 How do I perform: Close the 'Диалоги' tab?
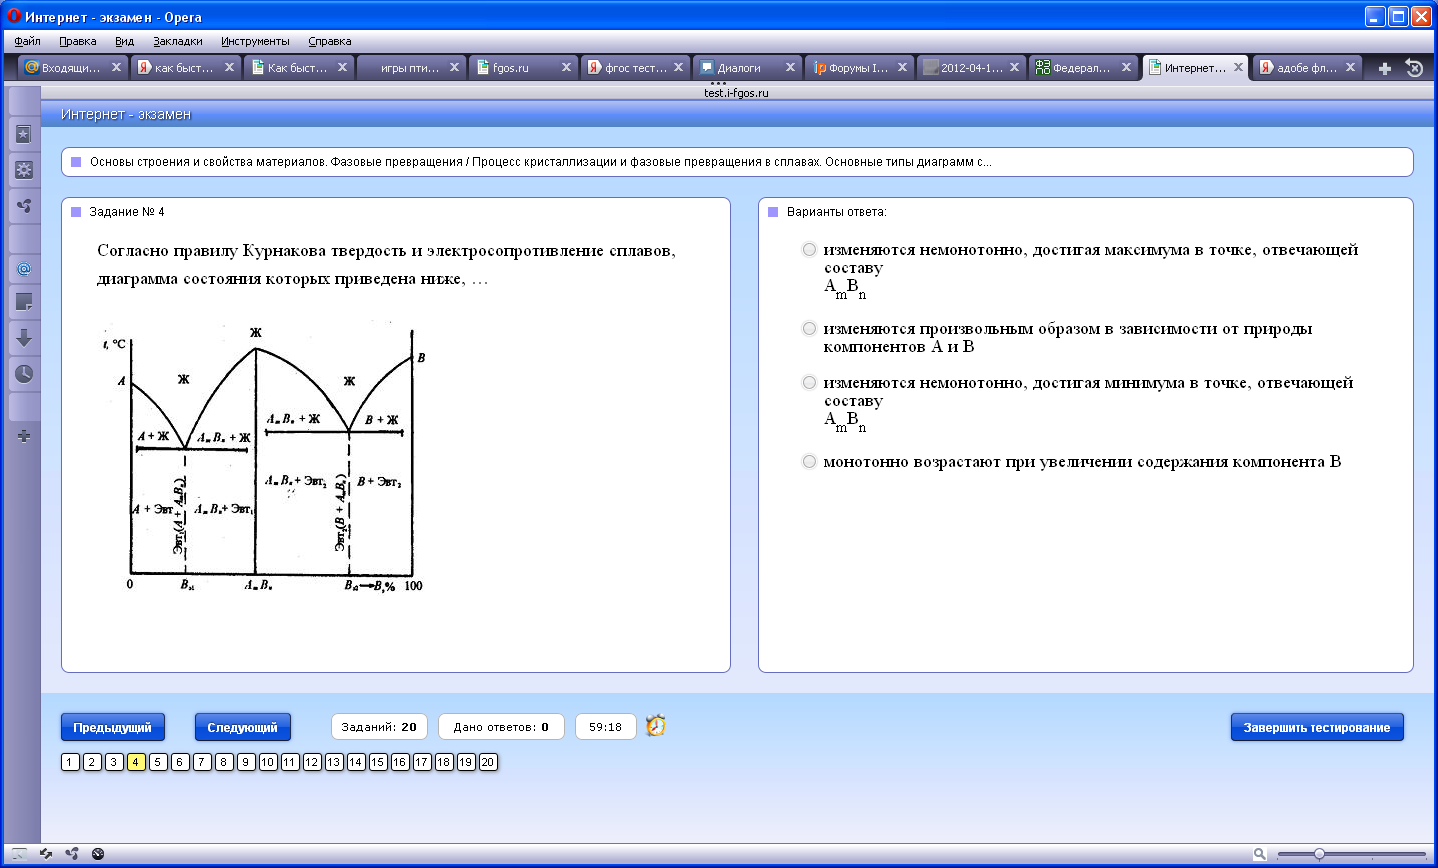tap(790, 67)
